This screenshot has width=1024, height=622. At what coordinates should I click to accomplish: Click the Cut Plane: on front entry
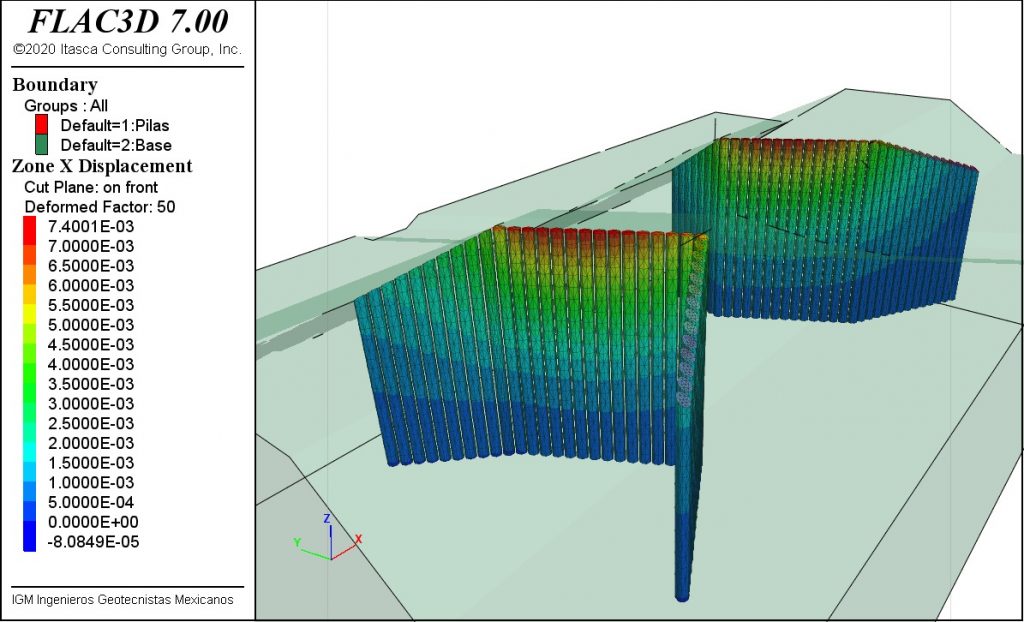(91, 186)
